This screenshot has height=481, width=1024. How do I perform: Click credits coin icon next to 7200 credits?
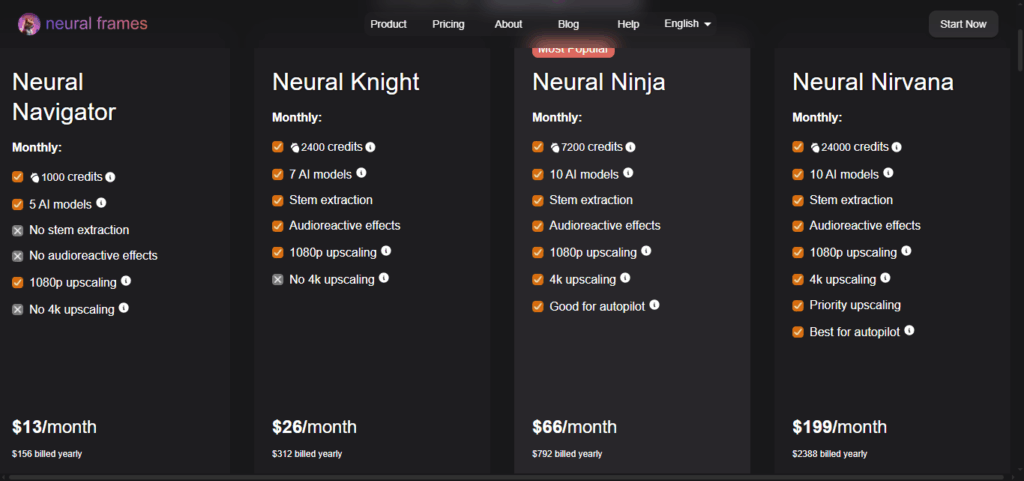[x=555, y=147]
